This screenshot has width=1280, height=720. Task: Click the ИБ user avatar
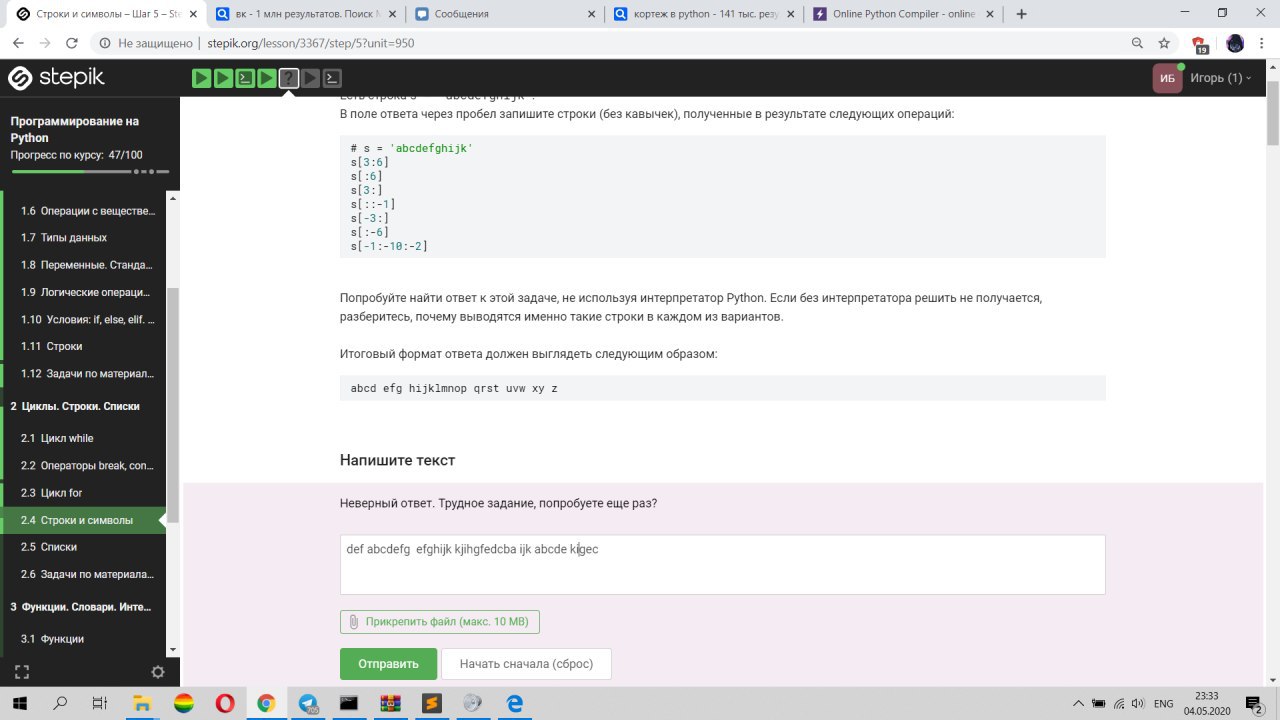tap(1167, 78)
